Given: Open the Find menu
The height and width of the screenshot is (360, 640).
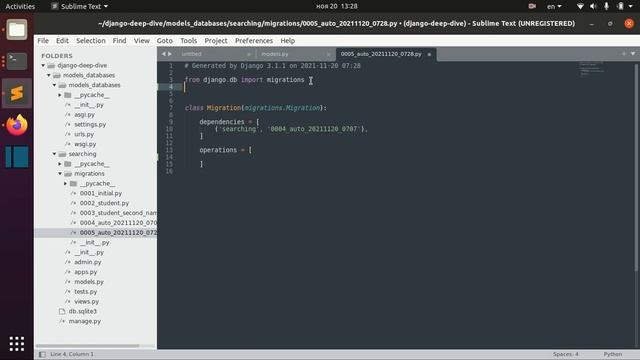Looking at the screenshot, I should (x=119, y=41).
